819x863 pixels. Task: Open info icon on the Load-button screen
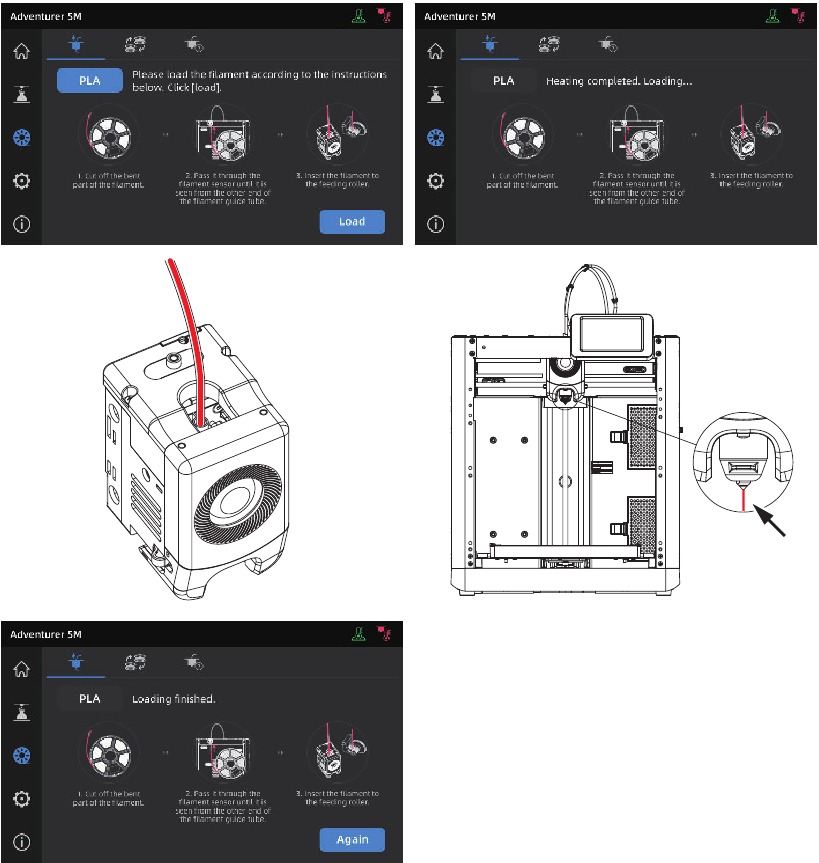point(21,224)
